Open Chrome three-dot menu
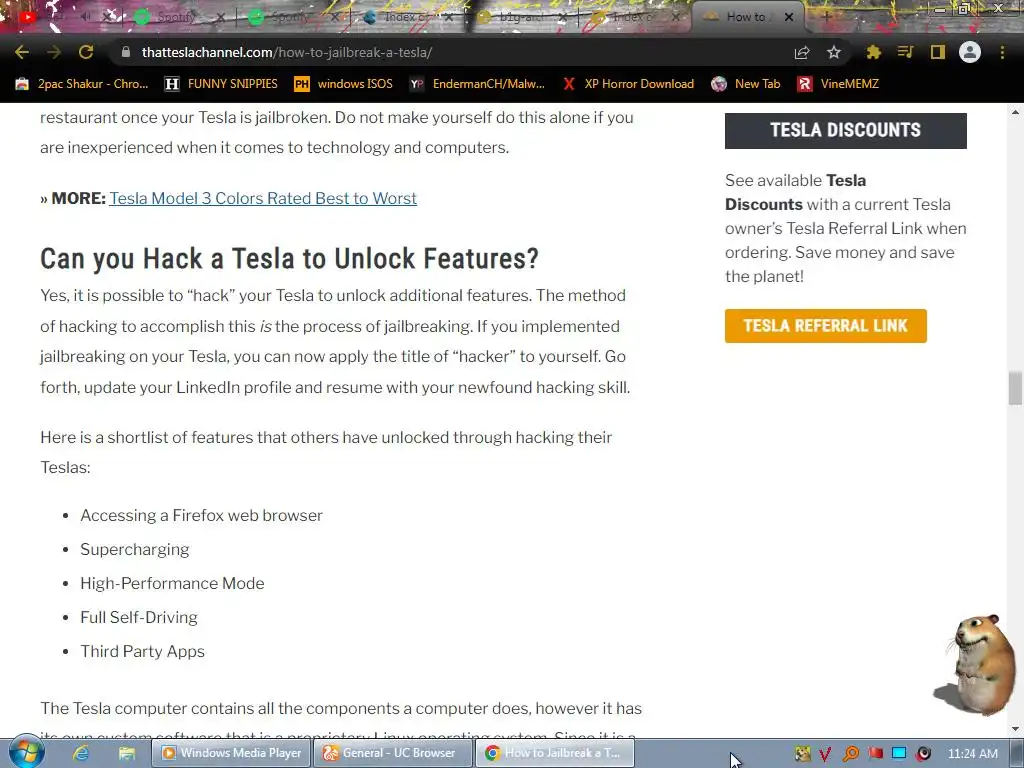The image size is (1024, 768). tap(1002, 52)
